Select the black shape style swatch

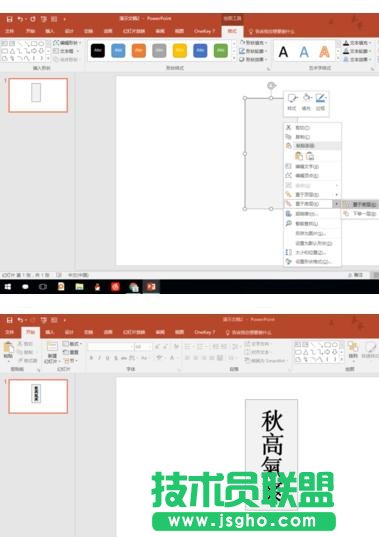pos(98,51)
